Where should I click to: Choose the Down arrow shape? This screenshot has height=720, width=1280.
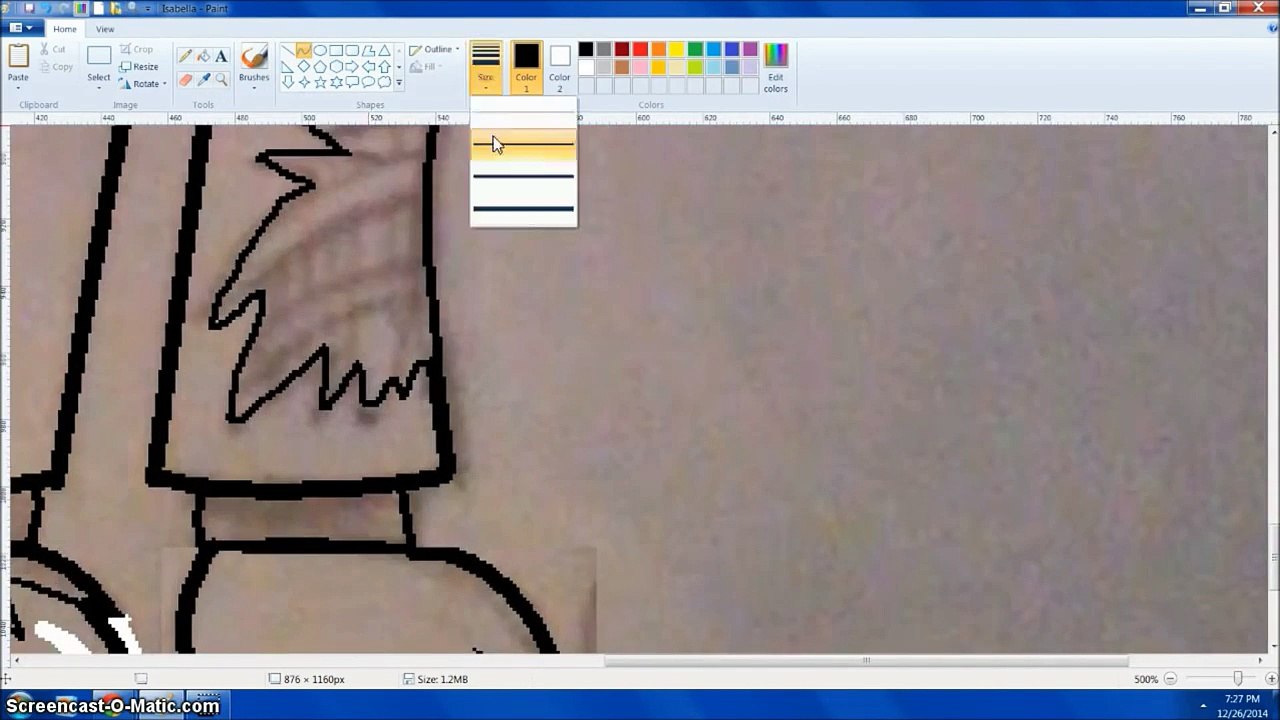pos(288,83)
